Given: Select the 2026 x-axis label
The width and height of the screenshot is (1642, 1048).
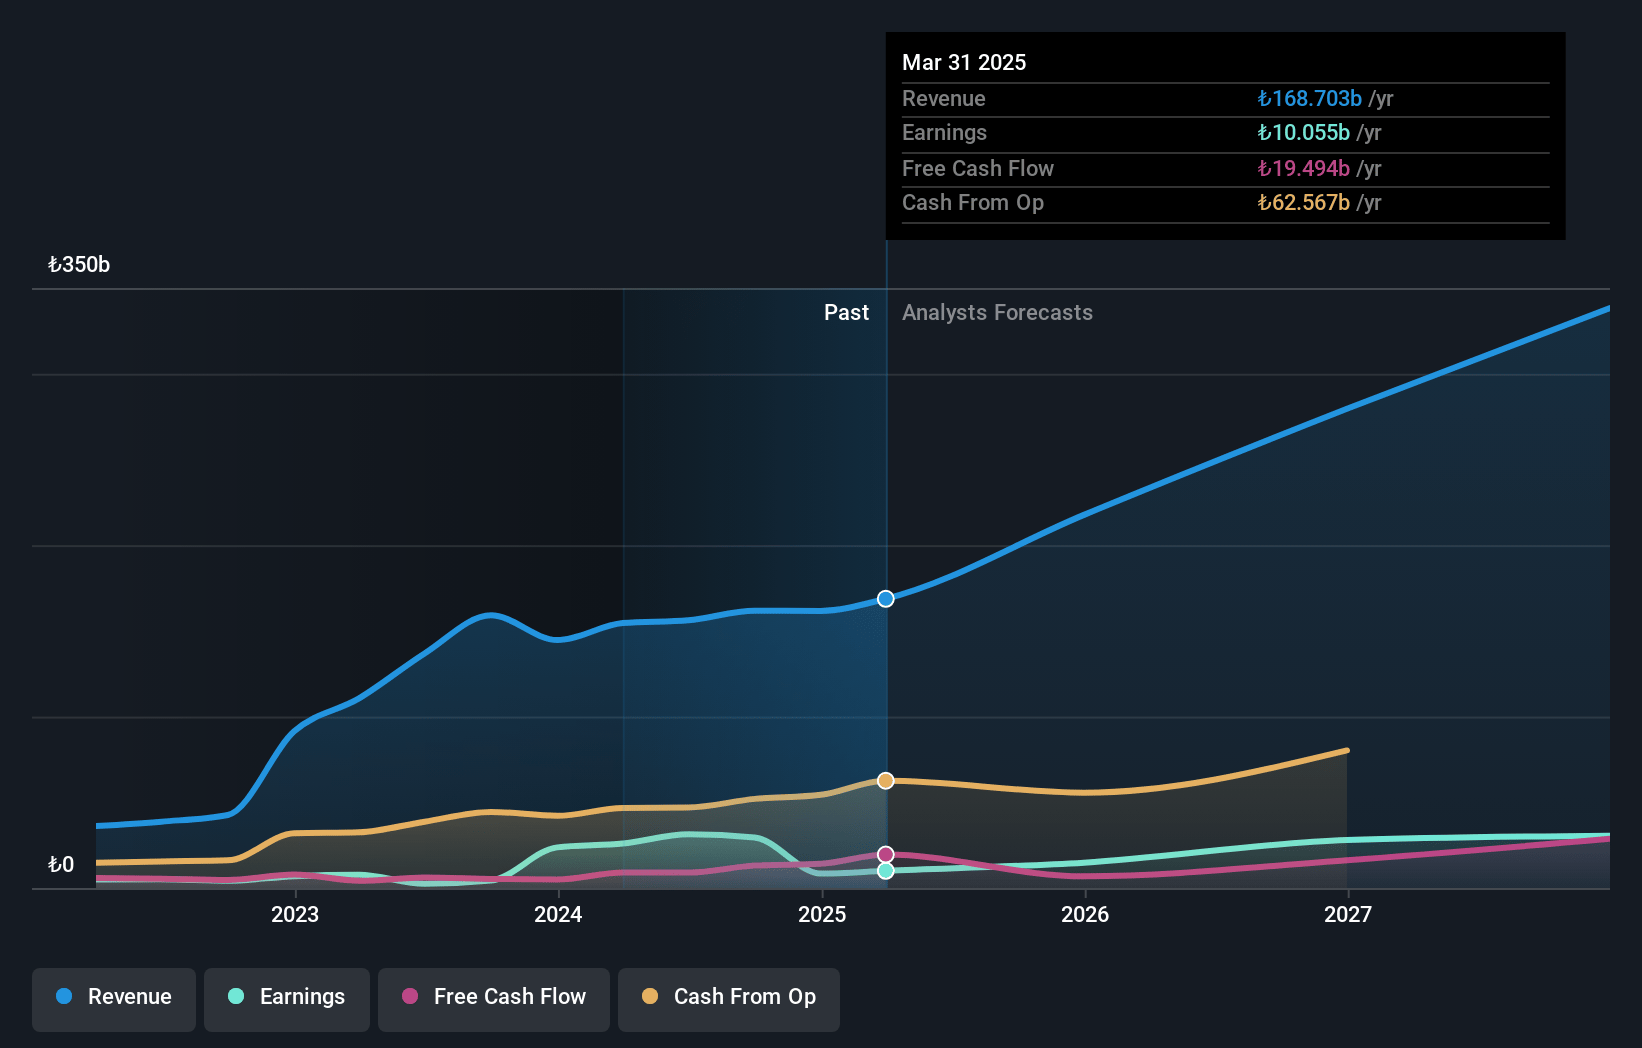Looking at the screenshot, I should (1085, 914).
